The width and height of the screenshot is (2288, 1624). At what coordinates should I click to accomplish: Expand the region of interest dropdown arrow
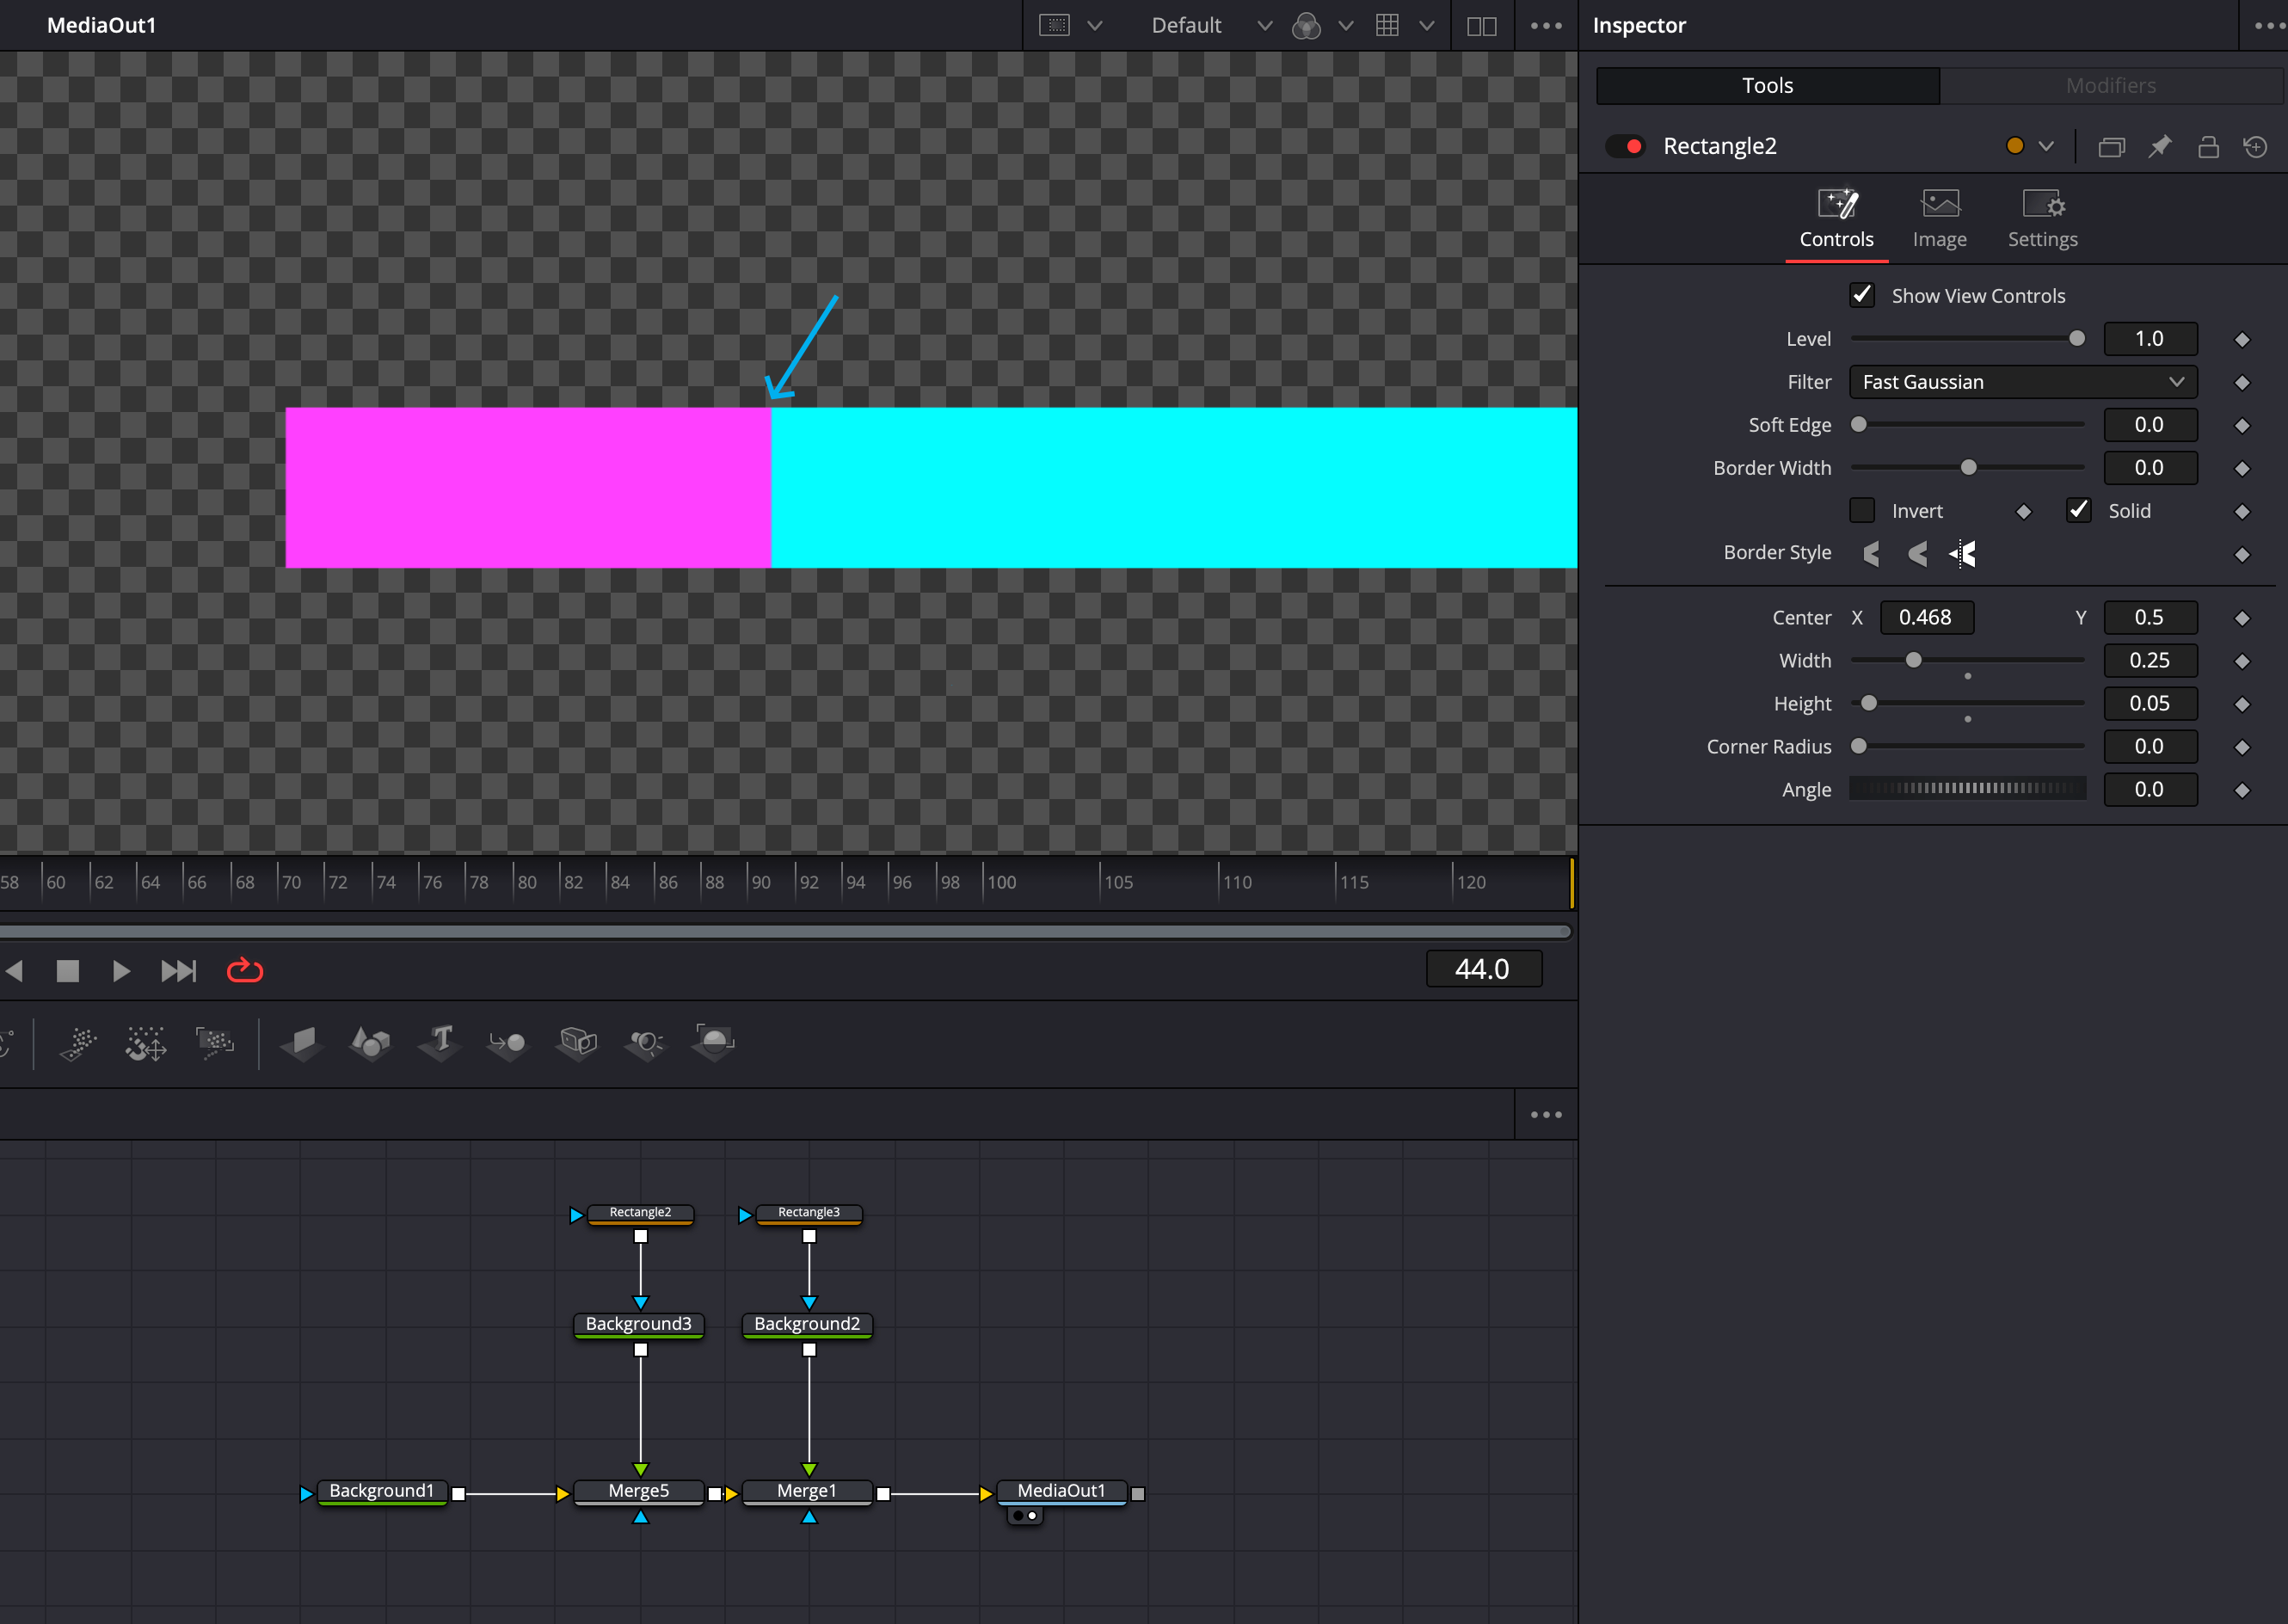coord(1094,26)
